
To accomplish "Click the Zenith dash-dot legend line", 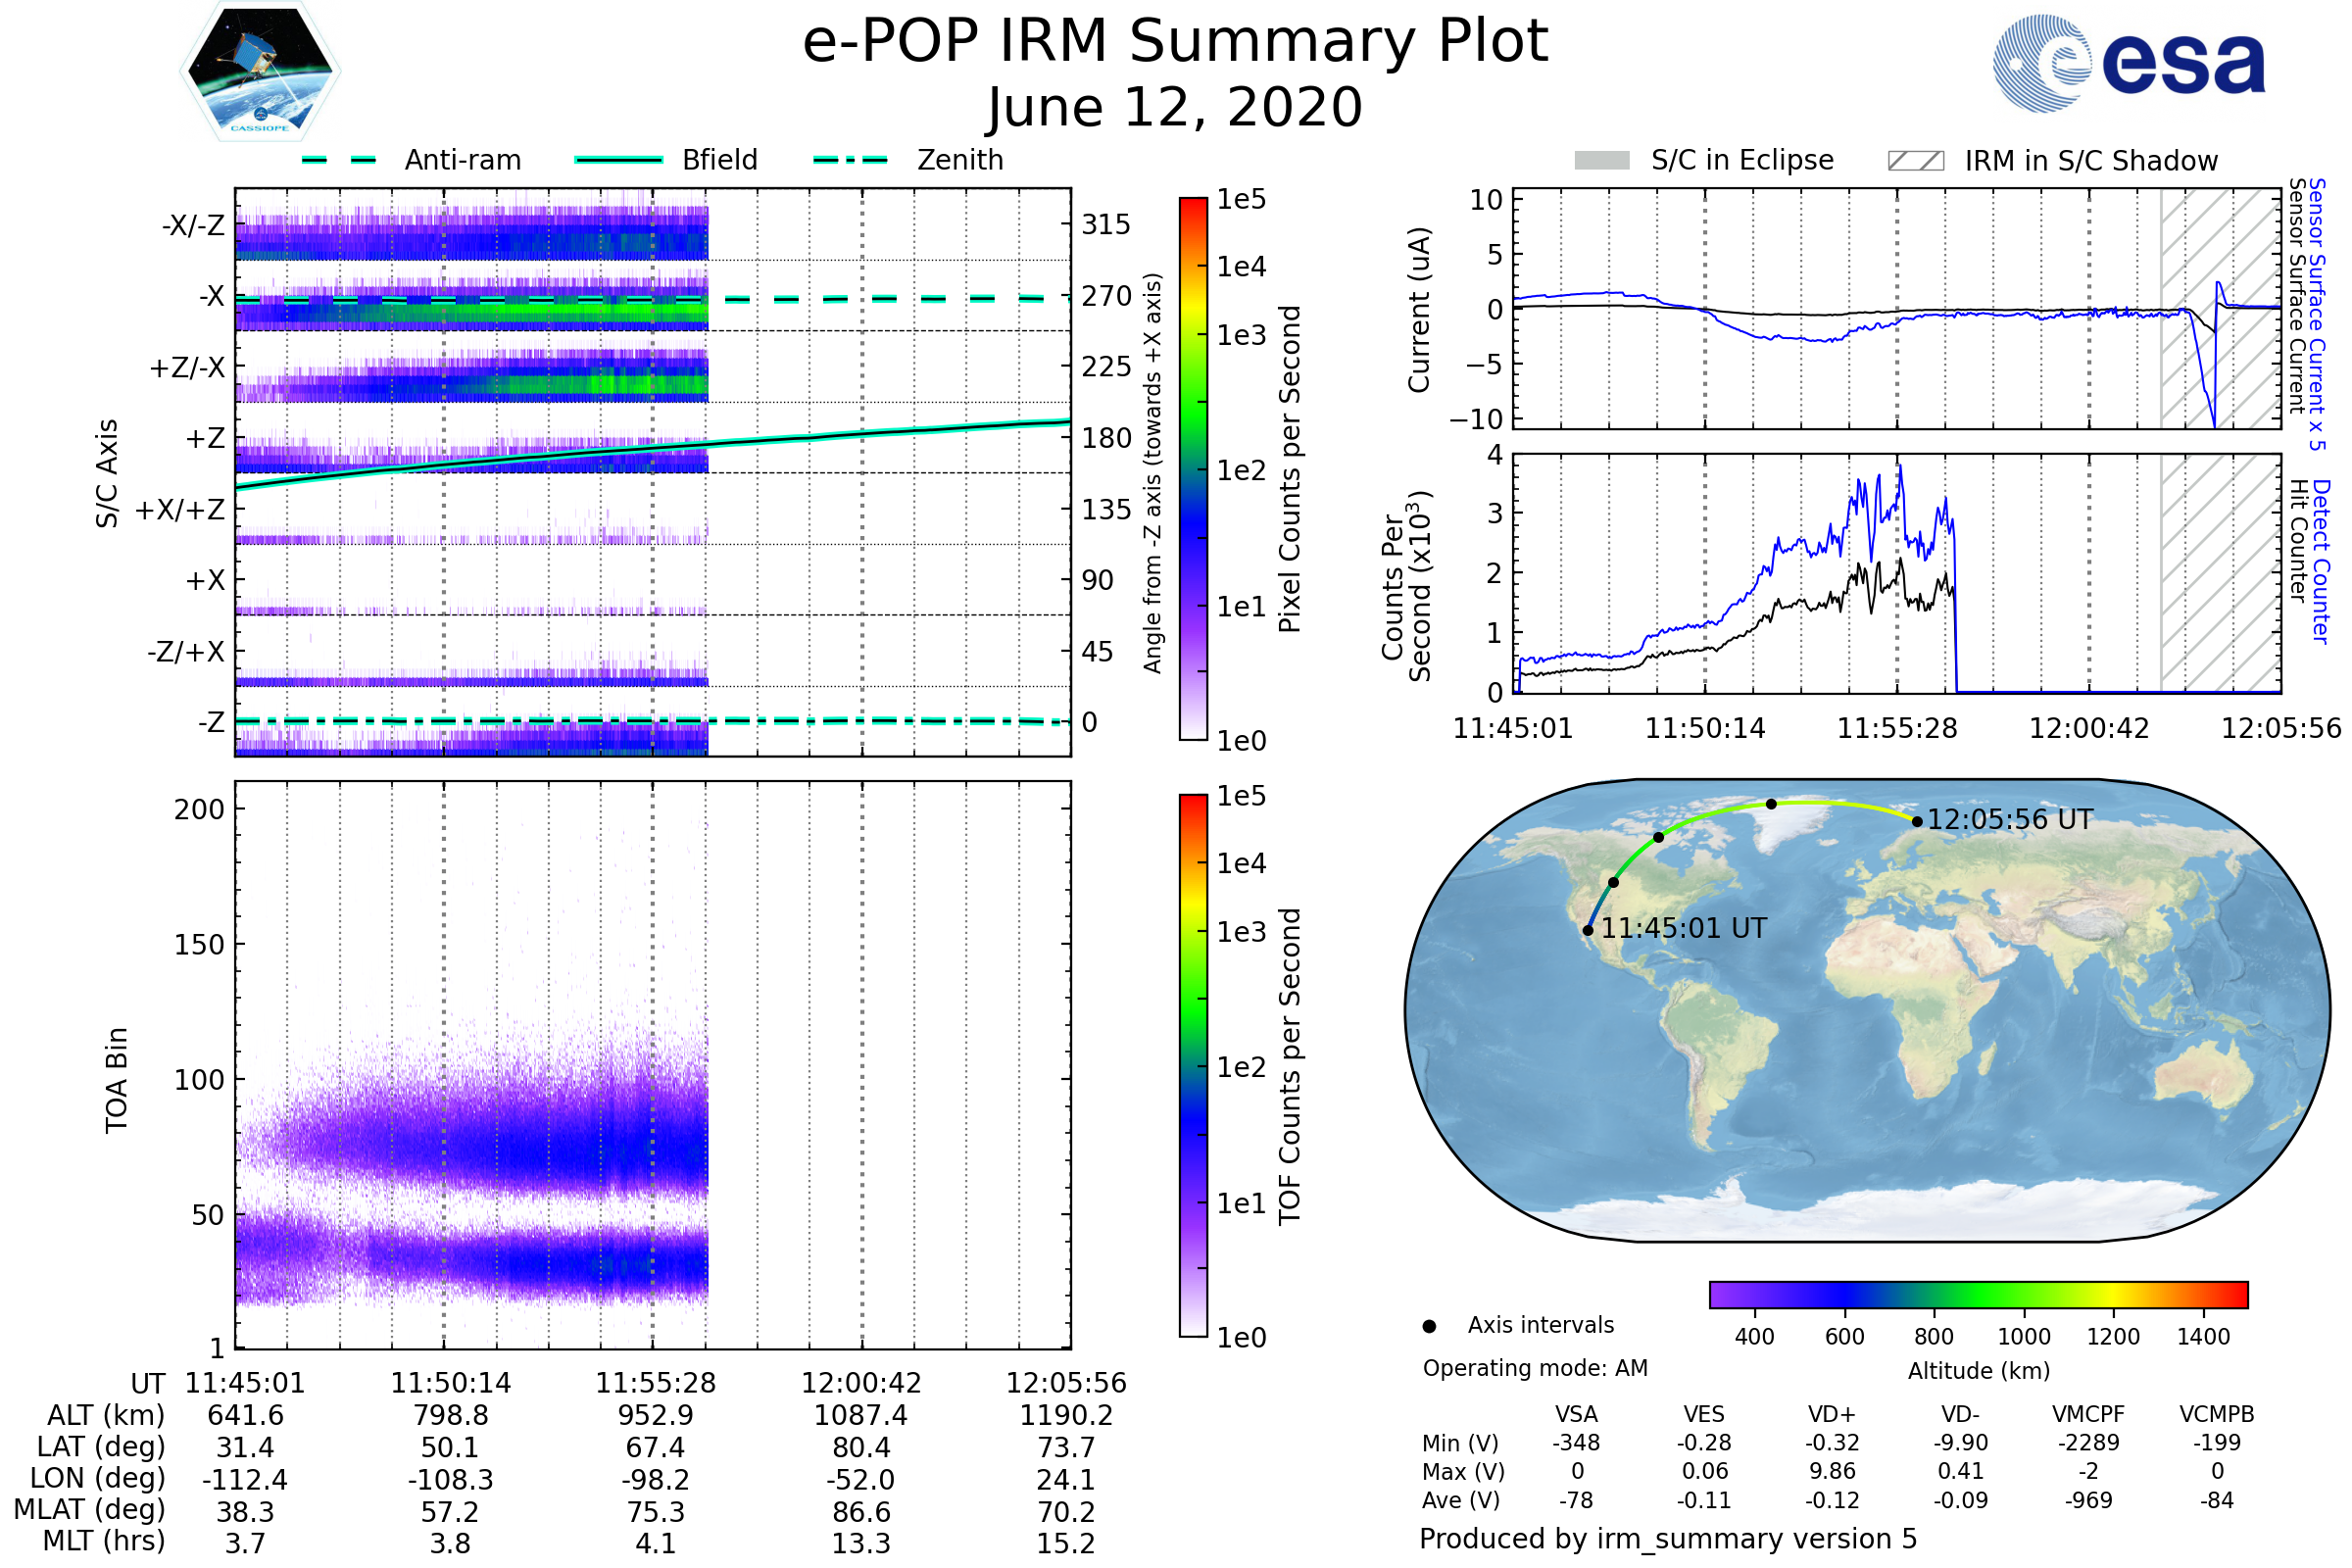I will pos(850,160).
